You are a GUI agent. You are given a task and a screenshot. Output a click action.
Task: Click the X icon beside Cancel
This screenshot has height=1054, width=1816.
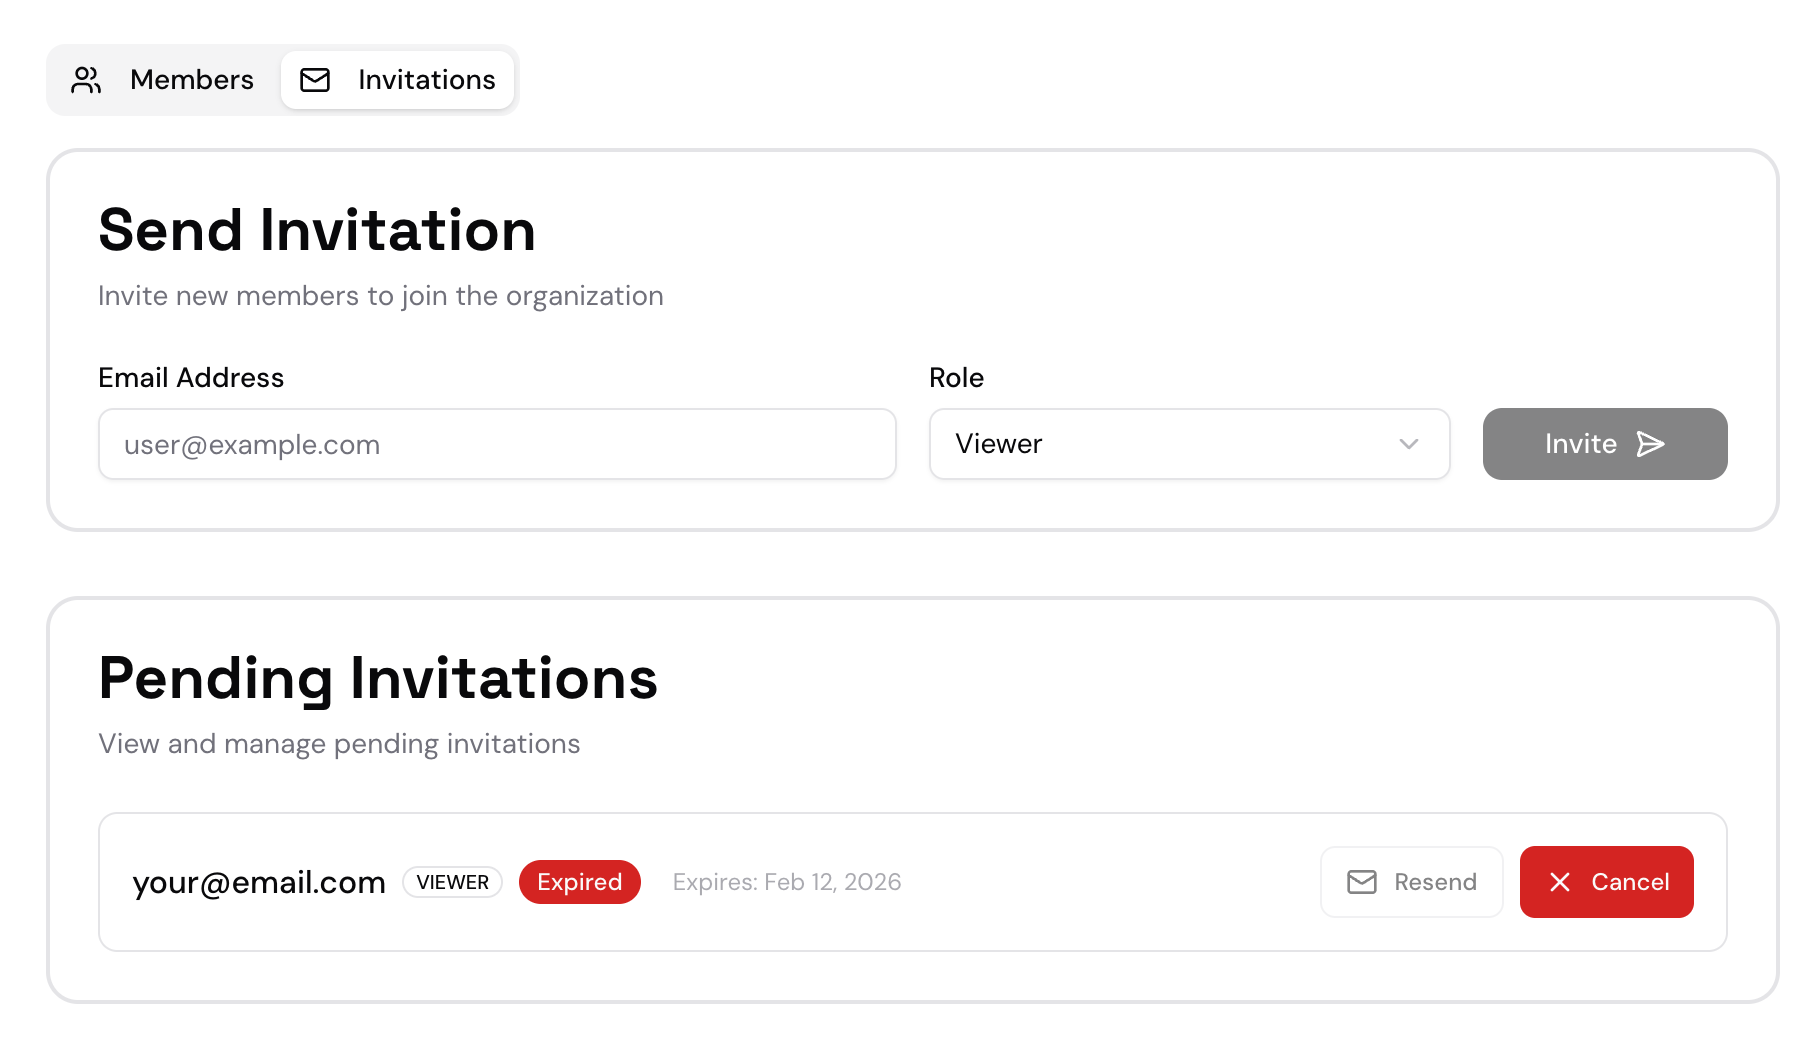[1559, 882]
